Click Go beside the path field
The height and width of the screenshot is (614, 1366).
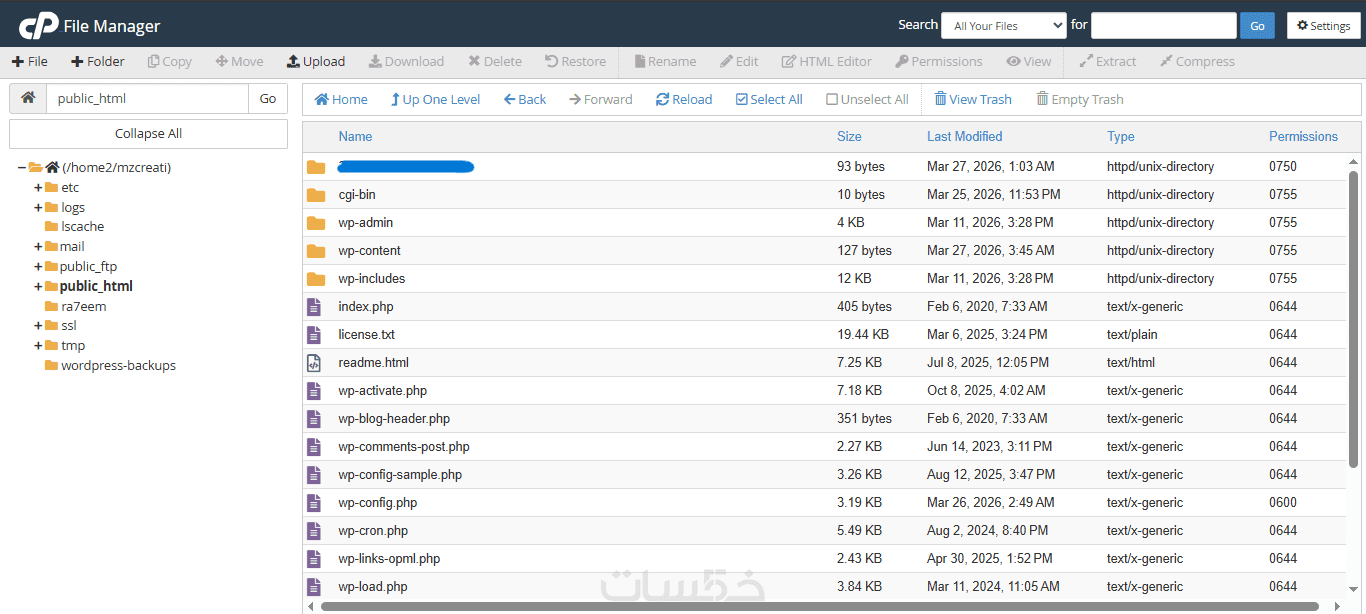268,98
